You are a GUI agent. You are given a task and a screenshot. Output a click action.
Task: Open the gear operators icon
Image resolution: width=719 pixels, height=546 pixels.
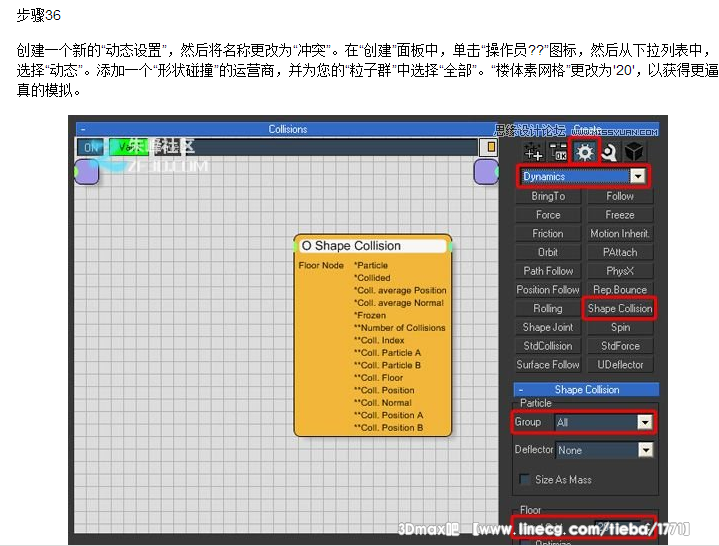pos(584,152)
